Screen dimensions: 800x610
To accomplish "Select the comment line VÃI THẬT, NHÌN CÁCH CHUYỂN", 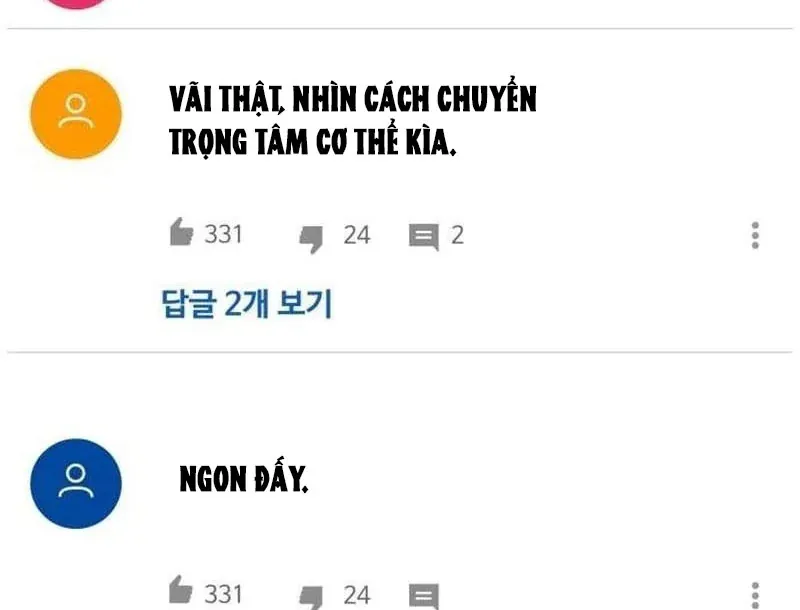I will [353, 96].
